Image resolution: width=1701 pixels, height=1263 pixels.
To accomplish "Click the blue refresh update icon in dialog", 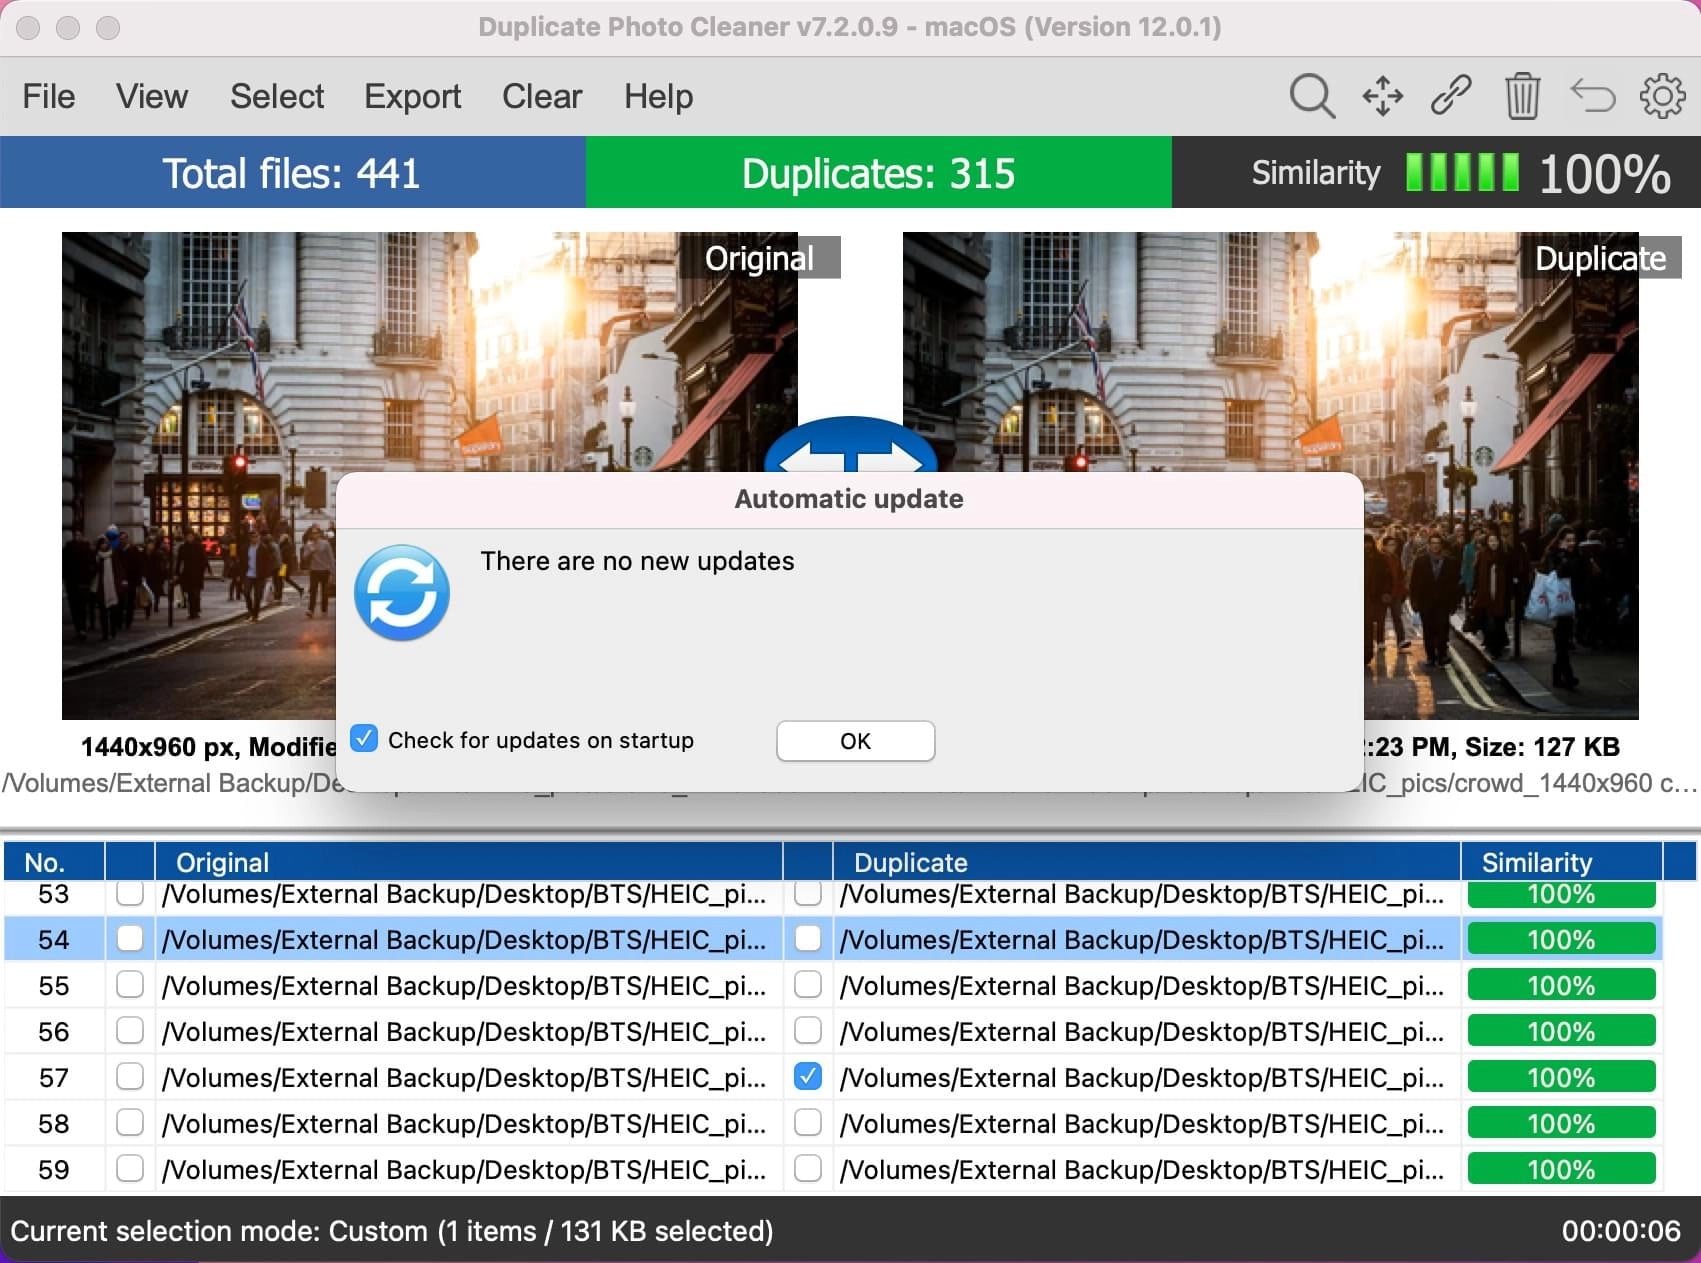I will click(x=402, y=593).
